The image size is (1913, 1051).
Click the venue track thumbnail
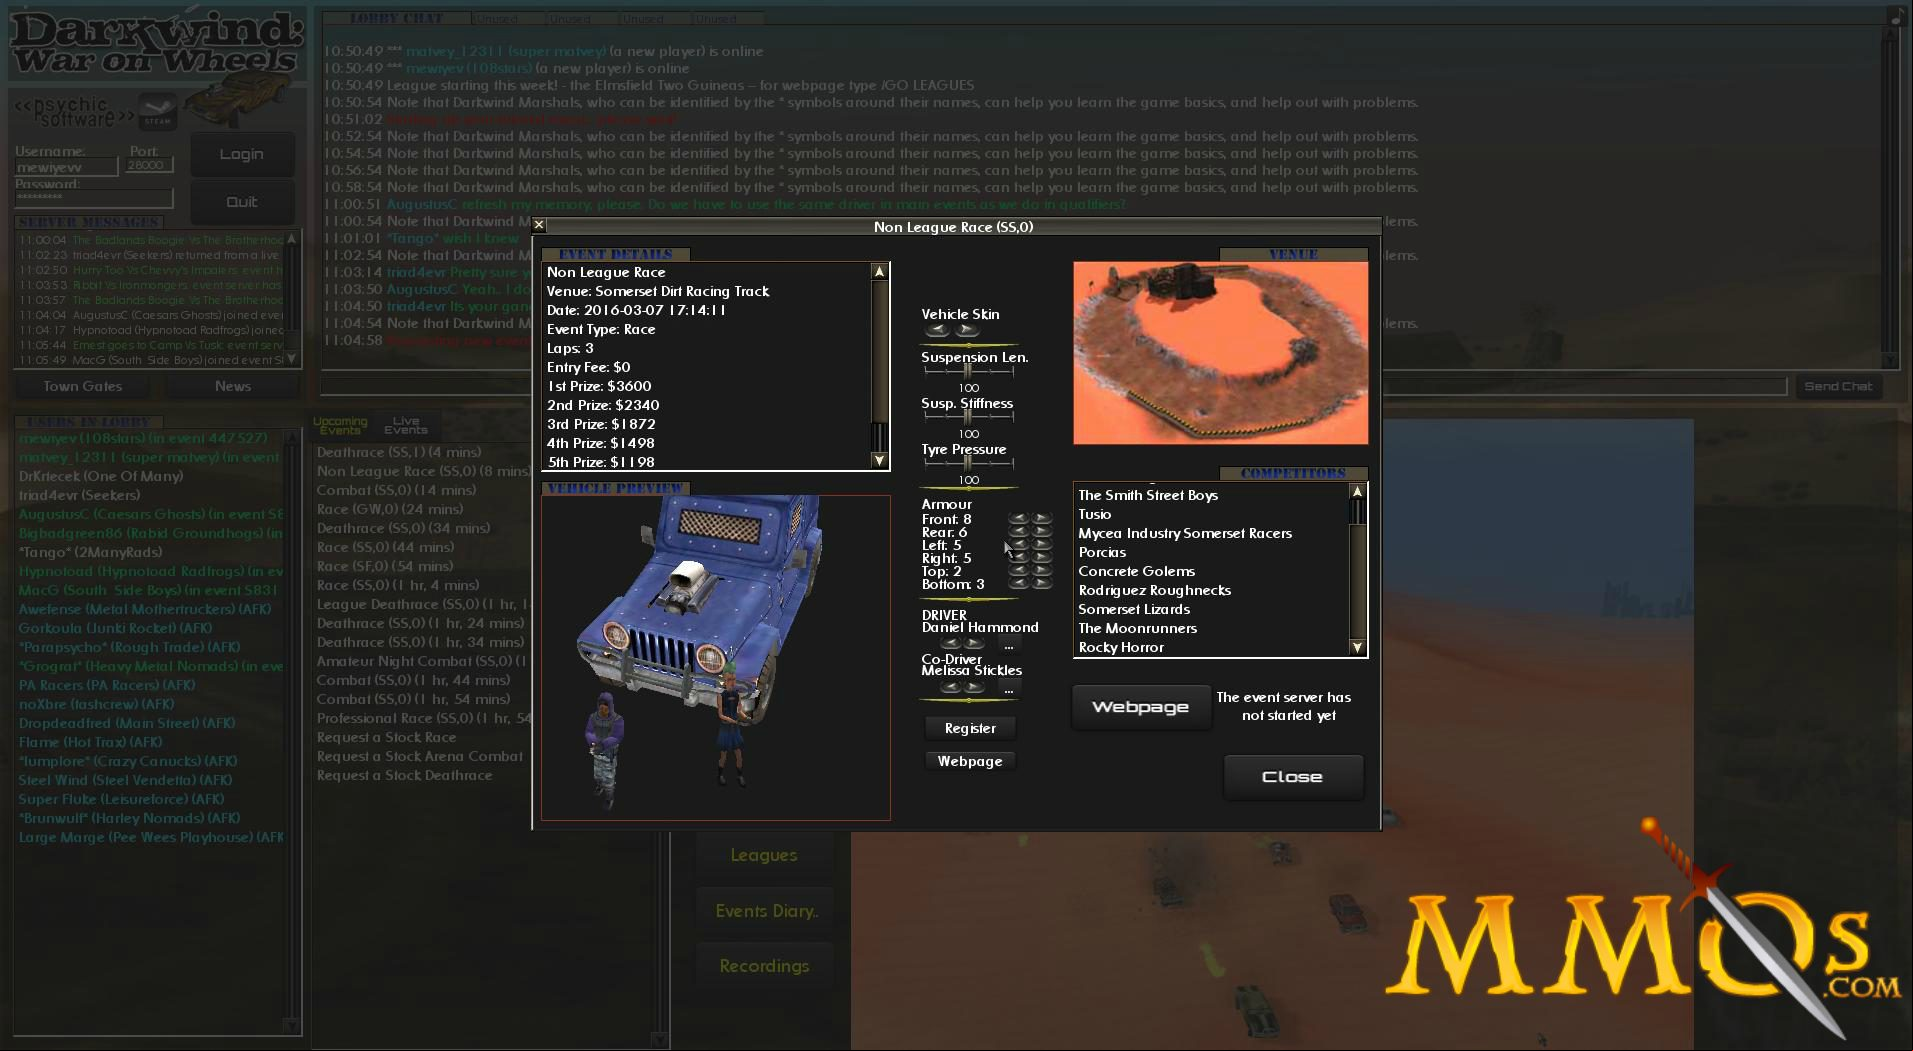point(1220,353)
